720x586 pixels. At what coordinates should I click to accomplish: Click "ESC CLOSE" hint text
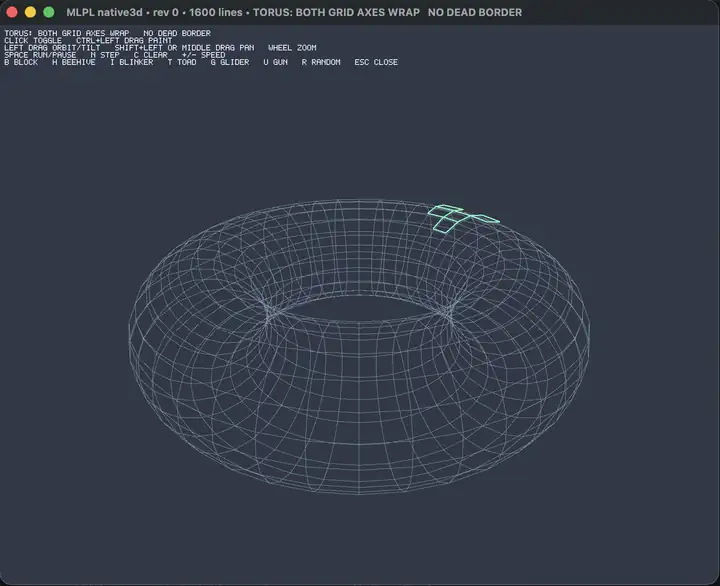[x=376, y=62]
